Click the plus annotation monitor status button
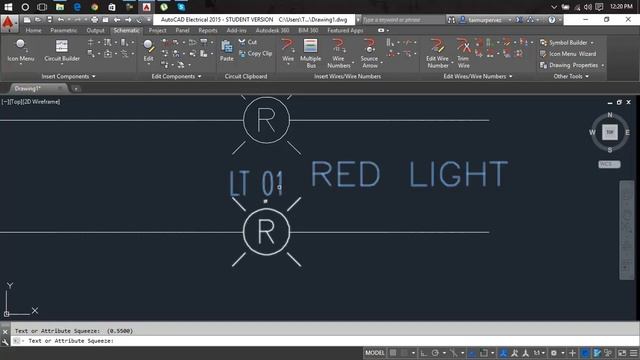This screenshot has width=640, height=360. tap(572, 353)
